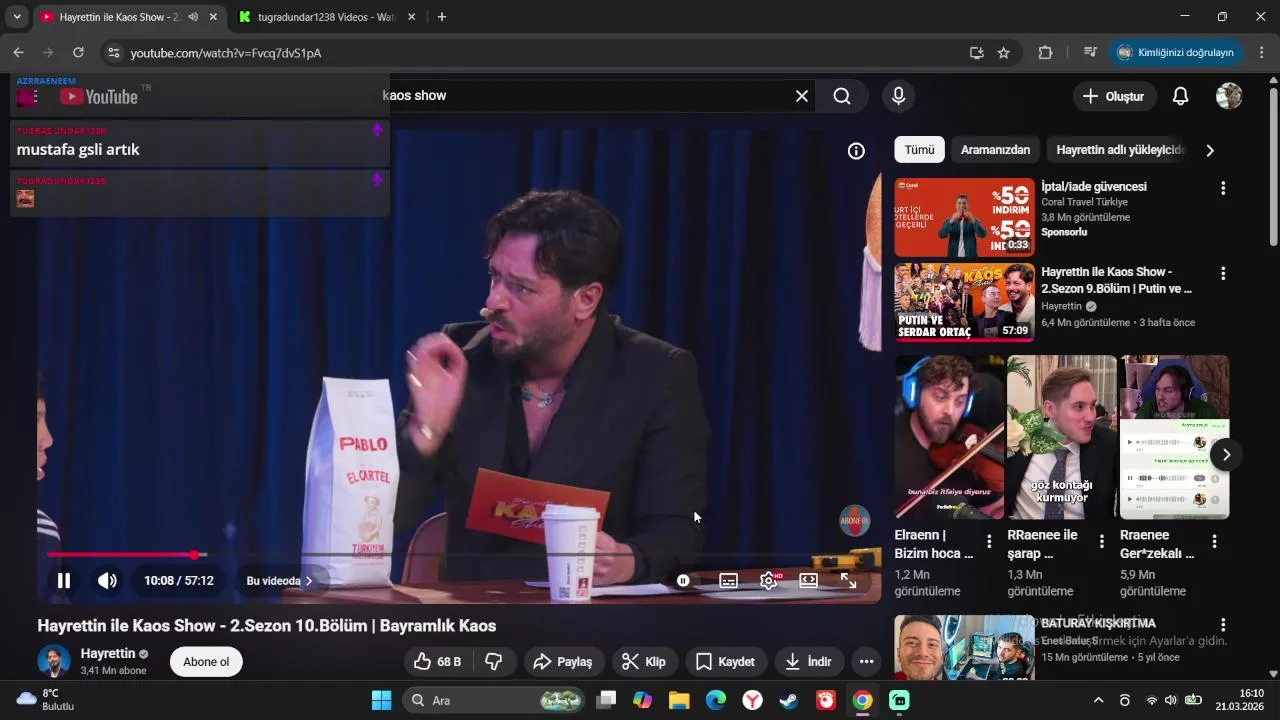Viewport: 1280px width, 720px height.
Task: Open the Oluştur create button
Action: (1113, 96)
